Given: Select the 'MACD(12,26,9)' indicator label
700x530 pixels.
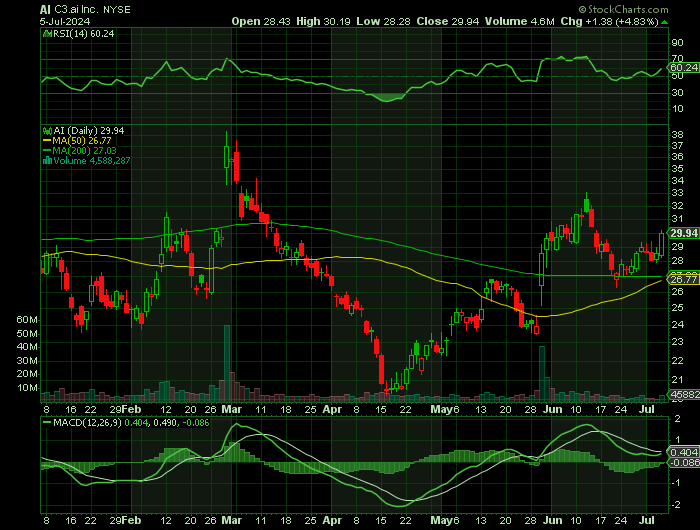Looking at the screenshot, I should pos(88,422).
